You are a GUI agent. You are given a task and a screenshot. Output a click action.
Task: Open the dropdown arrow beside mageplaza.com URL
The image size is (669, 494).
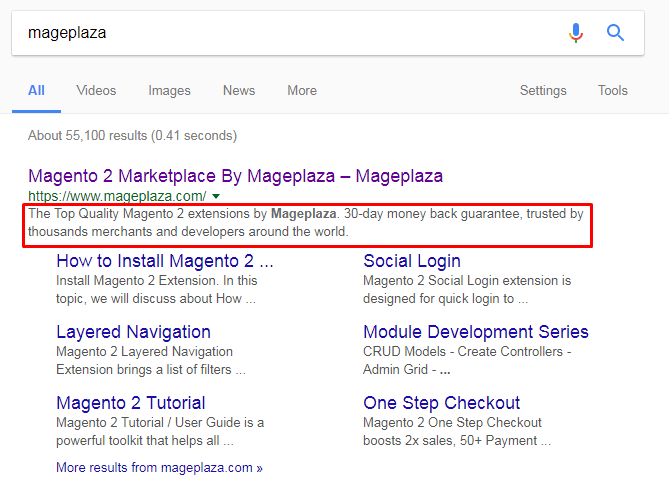tap(216, 196)
